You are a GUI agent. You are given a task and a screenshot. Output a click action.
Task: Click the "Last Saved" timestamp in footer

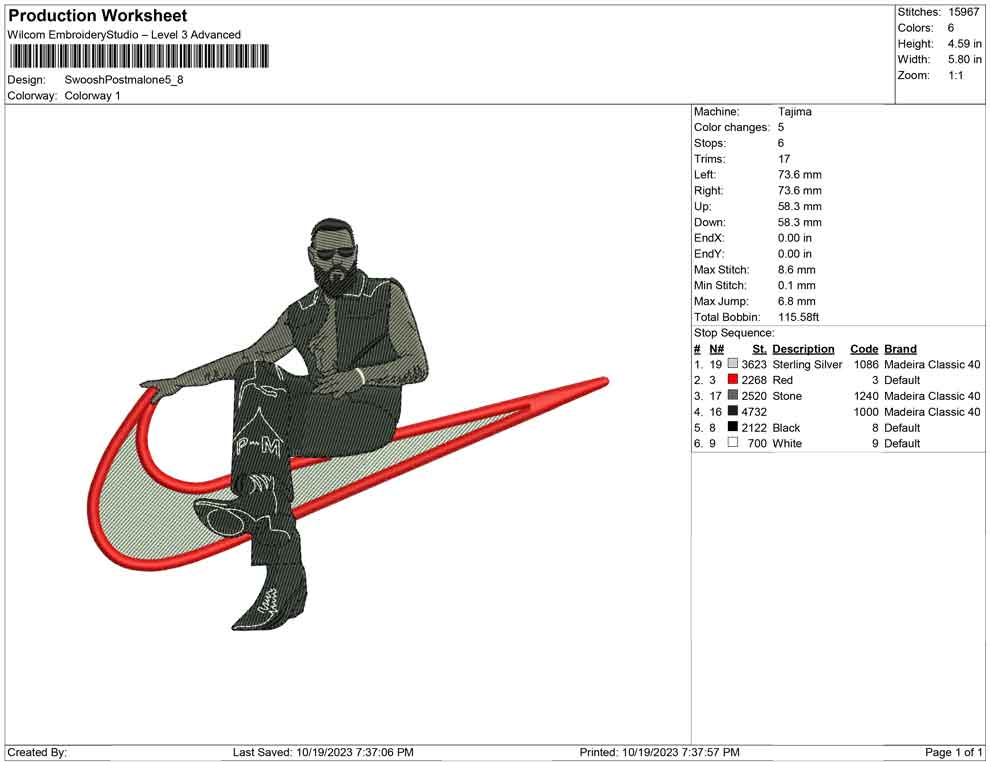(323, 752)
